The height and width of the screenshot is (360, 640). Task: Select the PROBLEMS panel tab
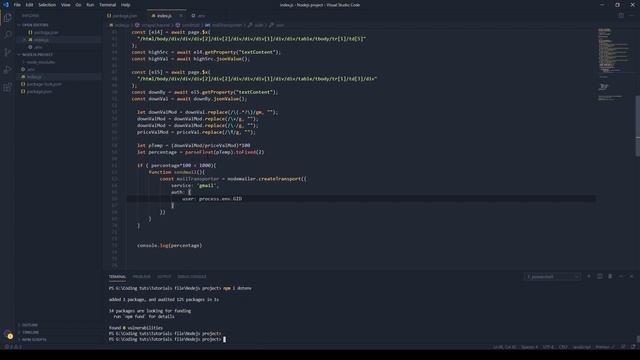tap(141, 277)
